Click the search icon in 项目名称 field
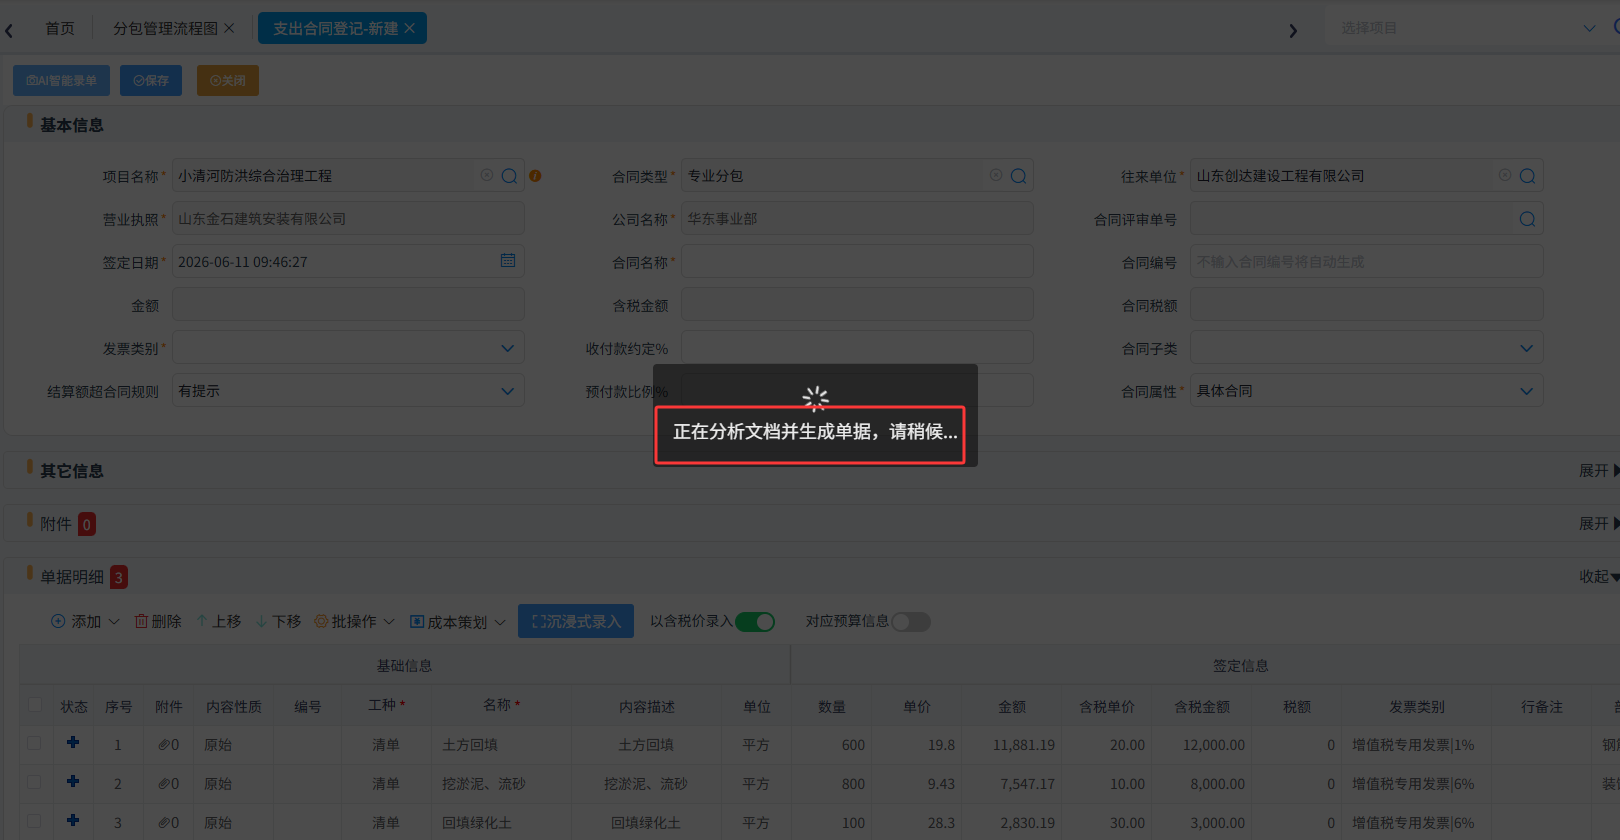Image resolution: width=1620 pixels, height=840 pixels. pos(509,176)
